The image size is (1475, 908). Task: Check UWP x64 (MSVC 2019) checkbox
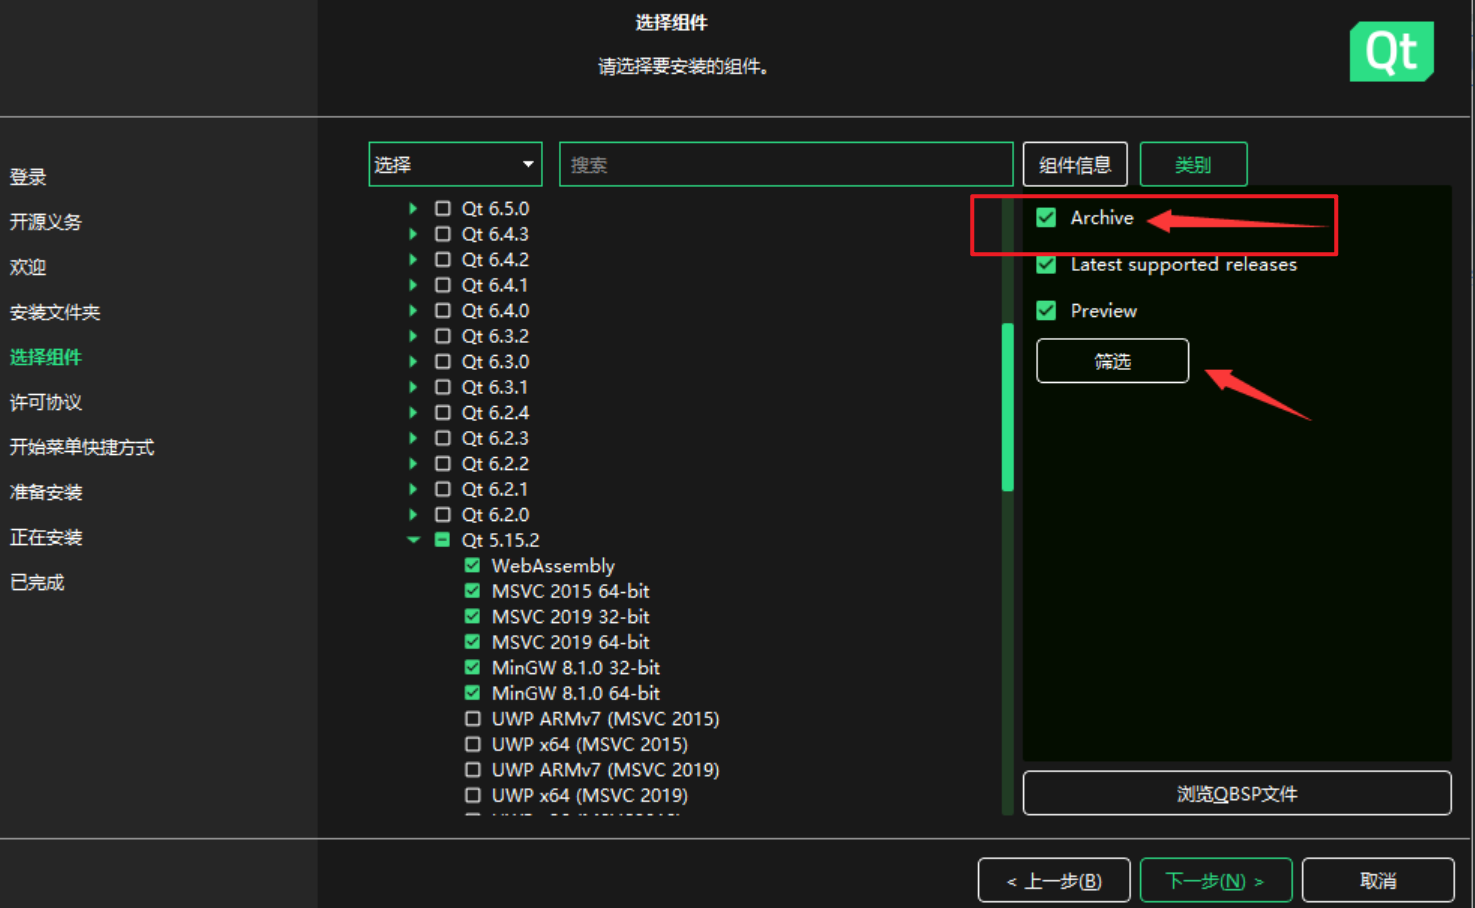(473, 795)
